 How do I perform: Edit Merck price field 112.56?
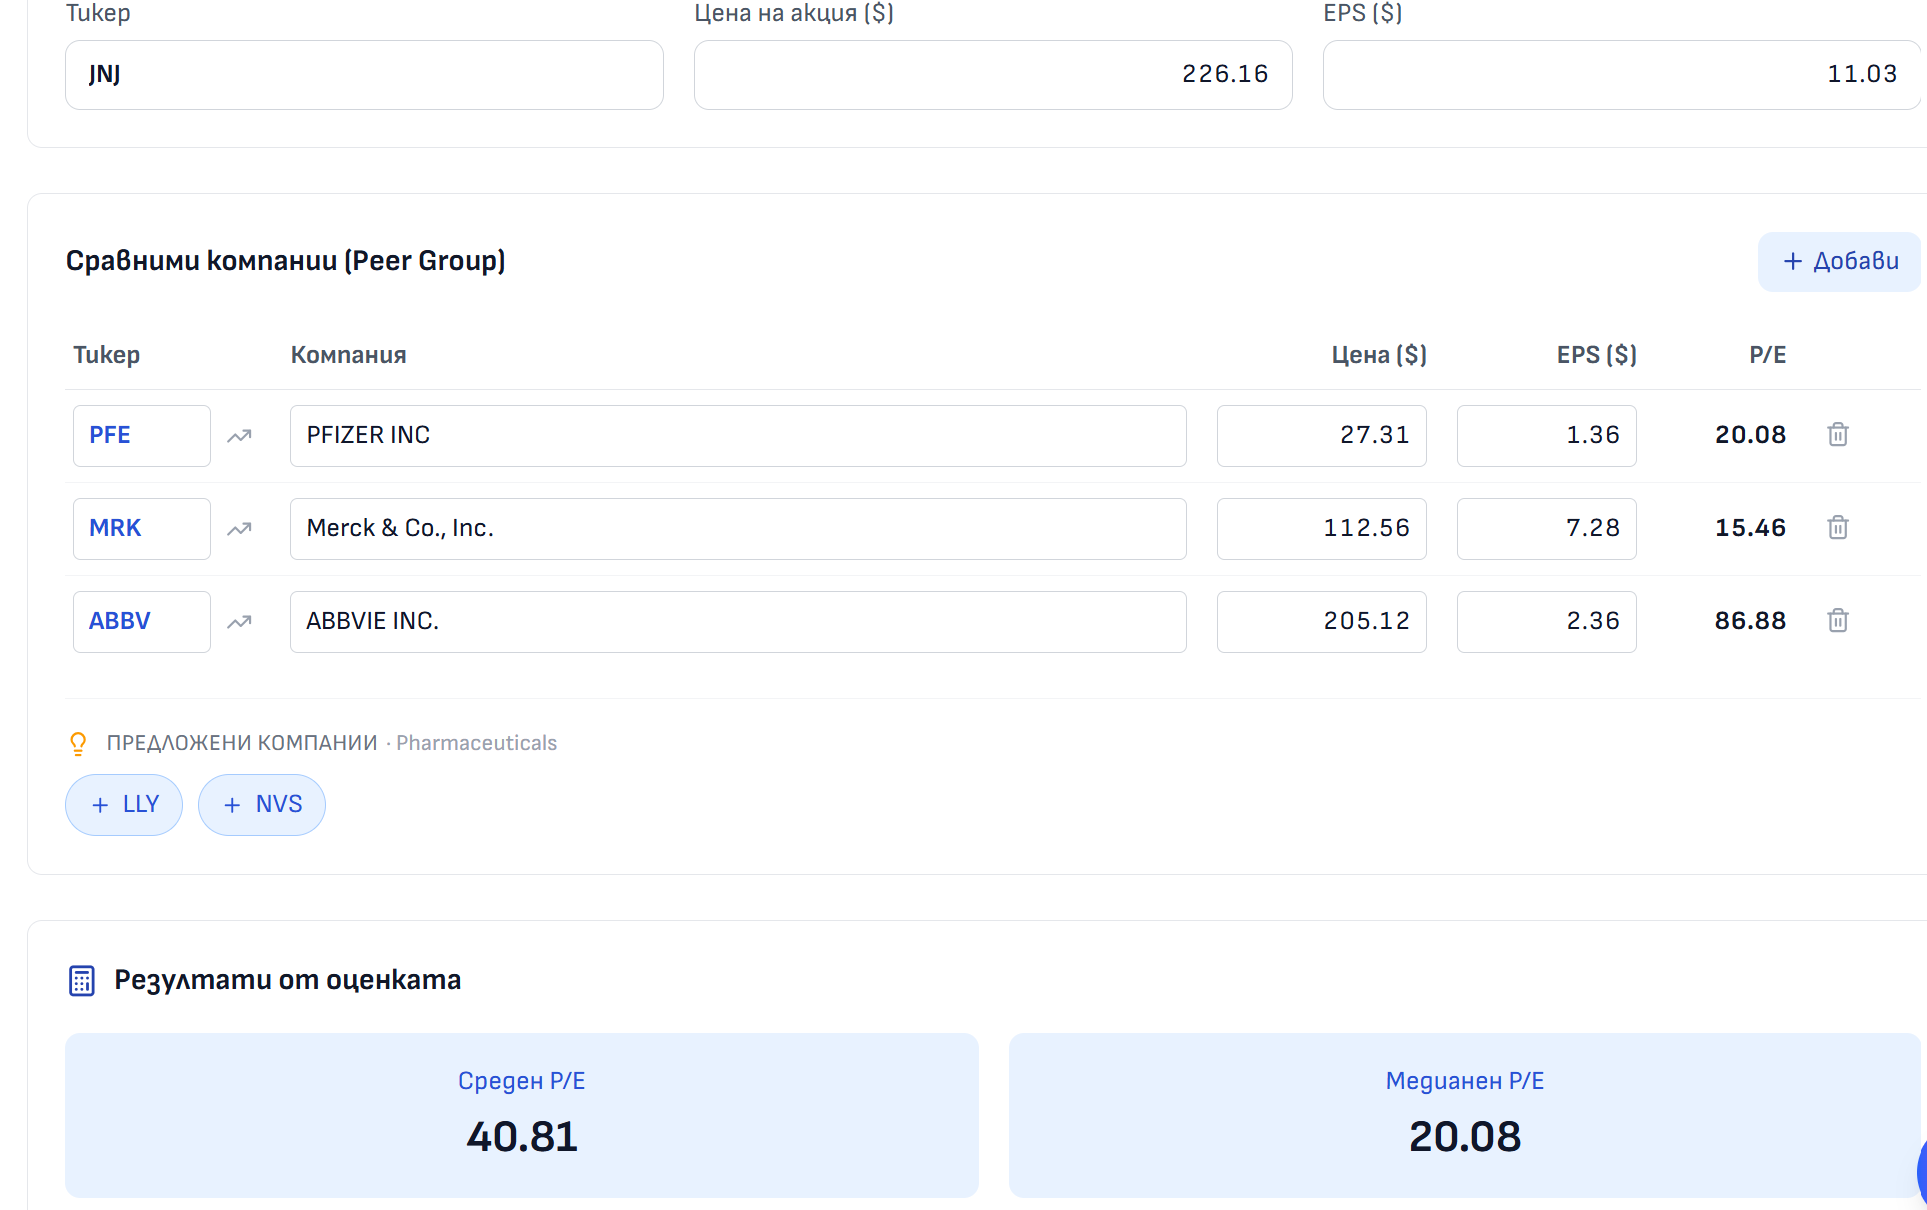click(x=1322, y=529)
